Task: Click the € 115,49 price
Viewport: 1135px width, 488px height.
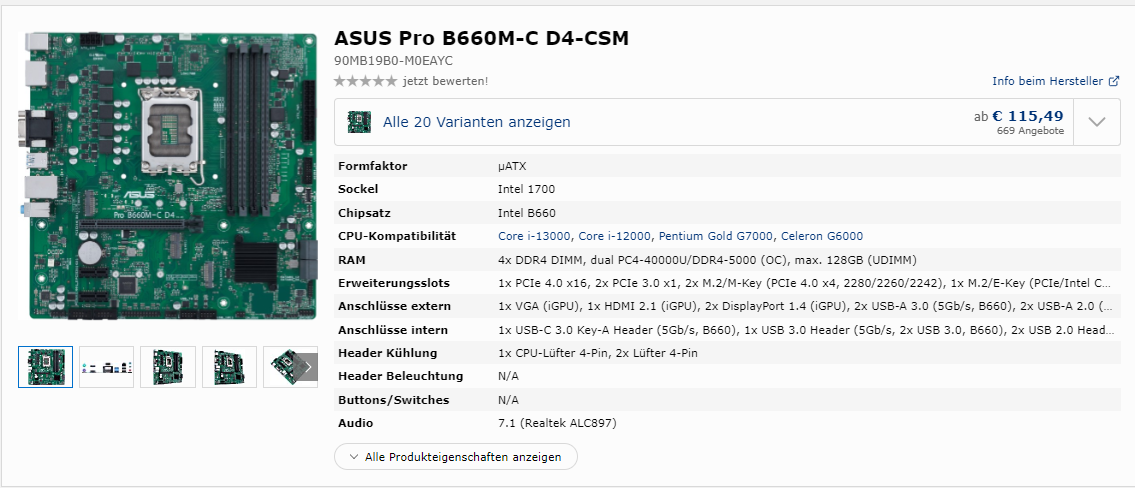Action: pyautogui.click(x=1027, y=116)
